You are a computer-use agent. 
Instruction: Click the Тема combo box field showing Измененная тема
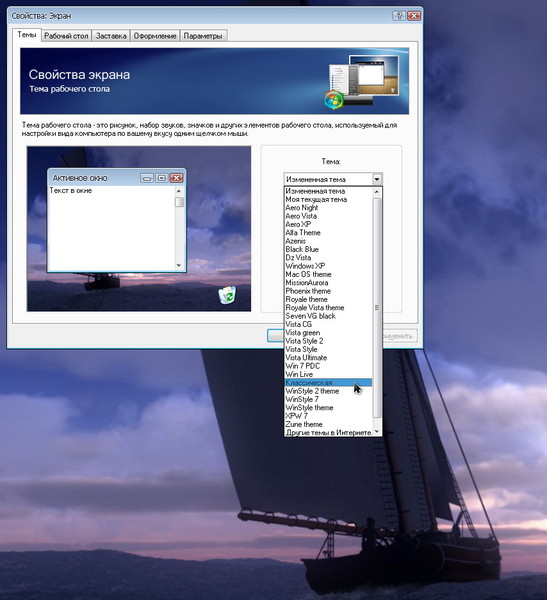[x=333, y=179]
